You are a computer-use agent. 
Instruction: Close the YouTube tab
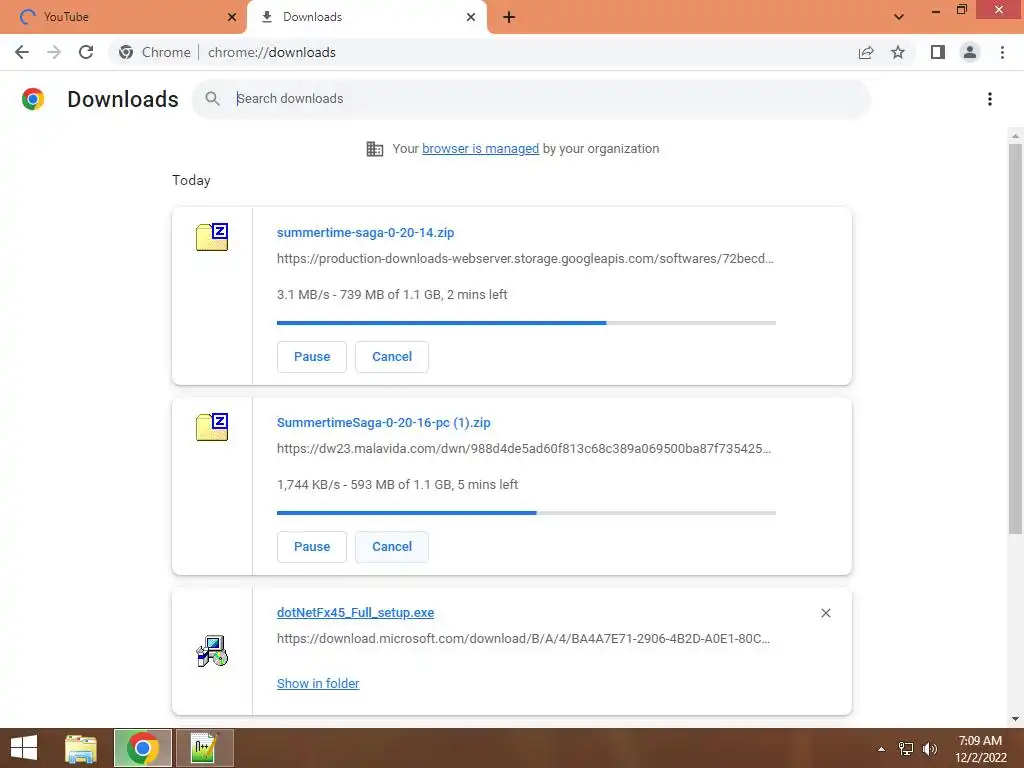(x=232, y=17)
